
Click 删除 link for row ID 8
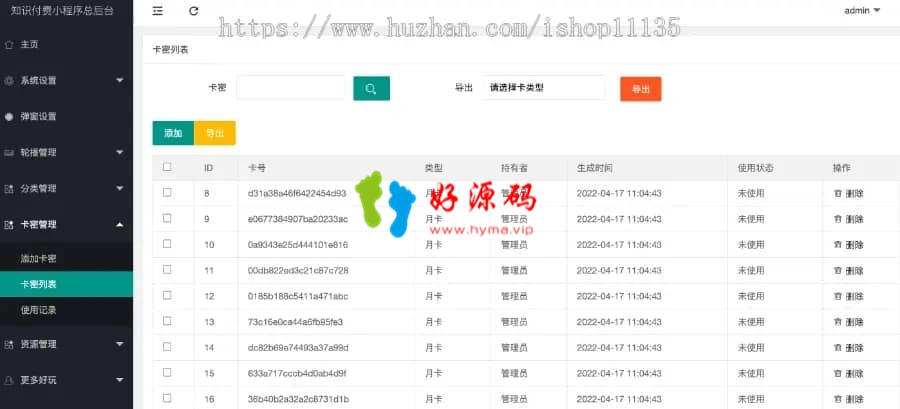854,193
